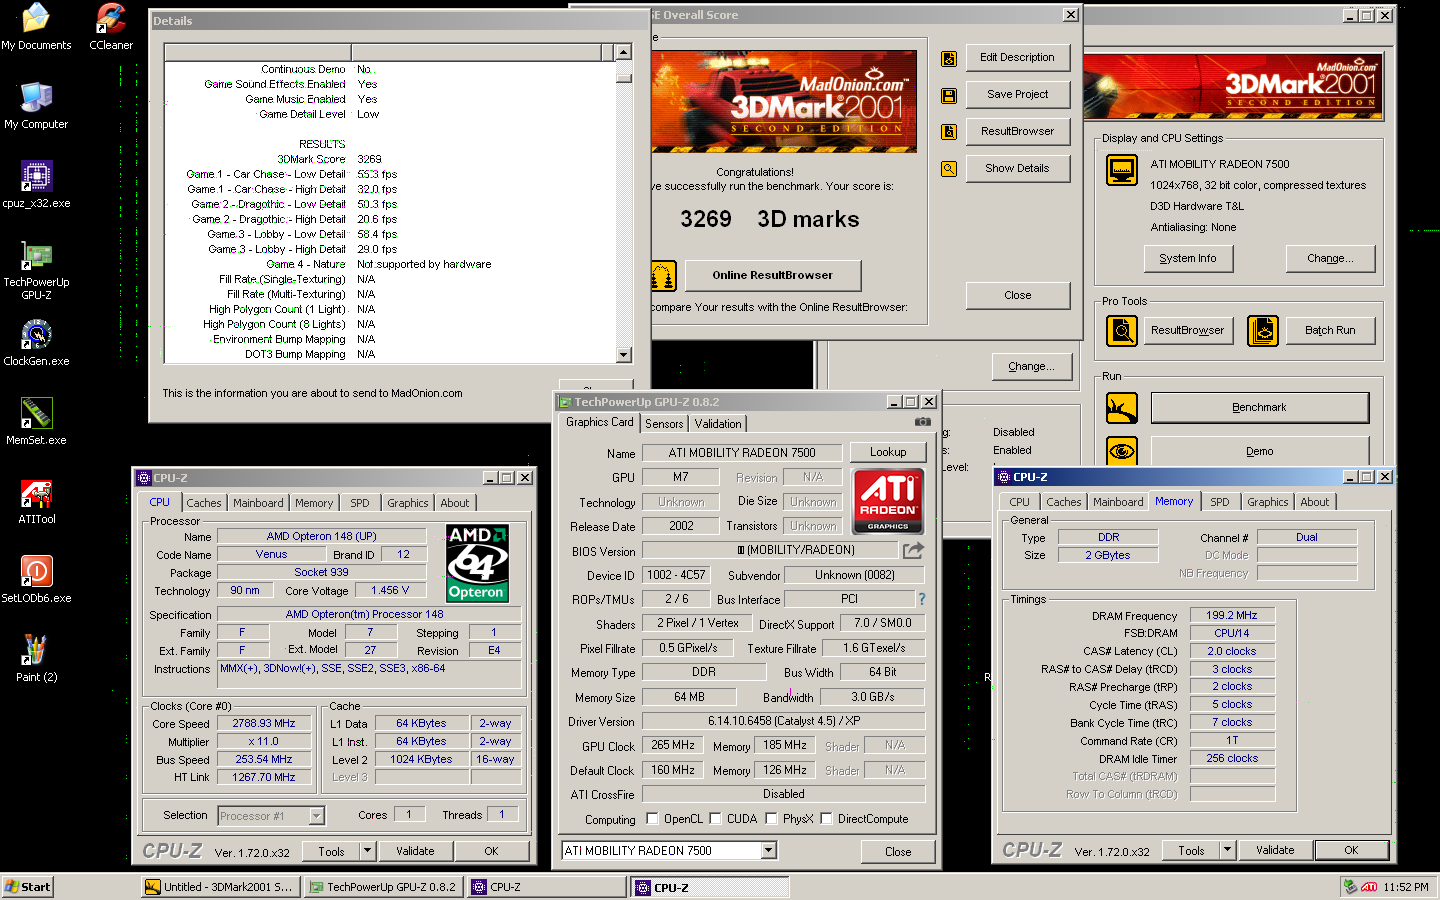The height and width of the screenshot is (900, 1440).
Task: Click the DRAM Frequency value 199.2 MHz
Action: [1232, 615]
